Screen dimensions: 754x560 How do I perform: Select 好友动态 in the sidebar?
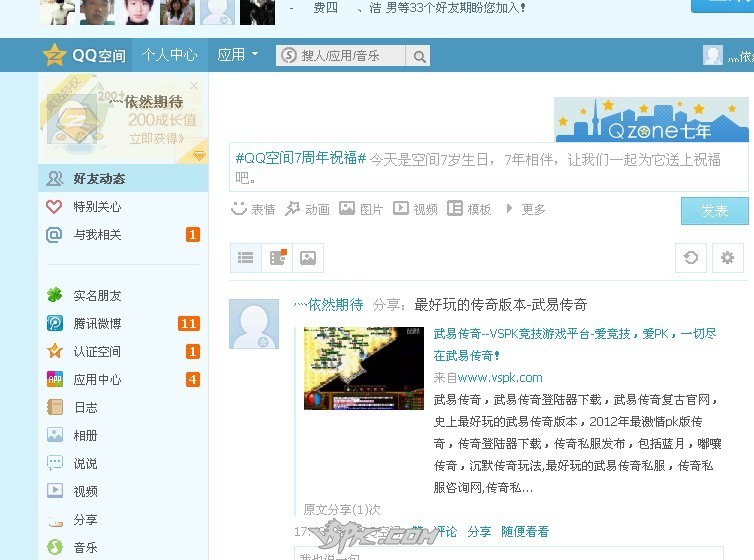point(123,178)
